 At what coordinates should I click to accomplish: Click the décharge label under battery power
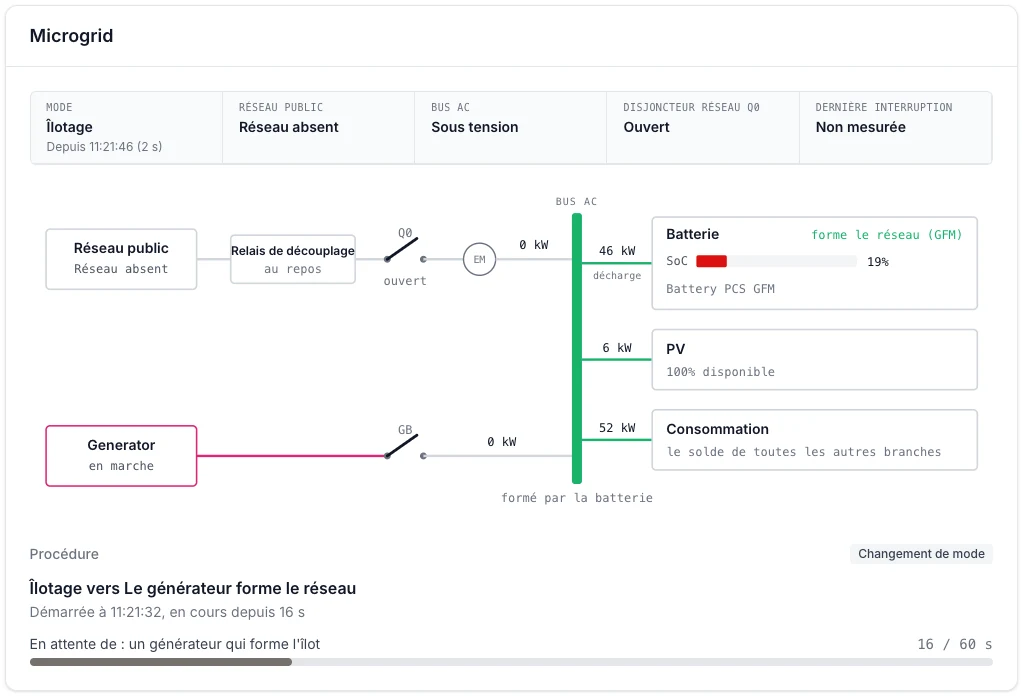[x=617, y=276]
